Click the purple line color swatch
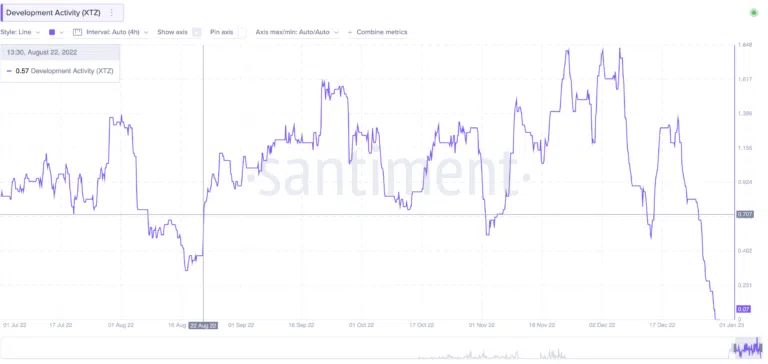The width and height of the screenshot is (768, 364). (52, 32)
